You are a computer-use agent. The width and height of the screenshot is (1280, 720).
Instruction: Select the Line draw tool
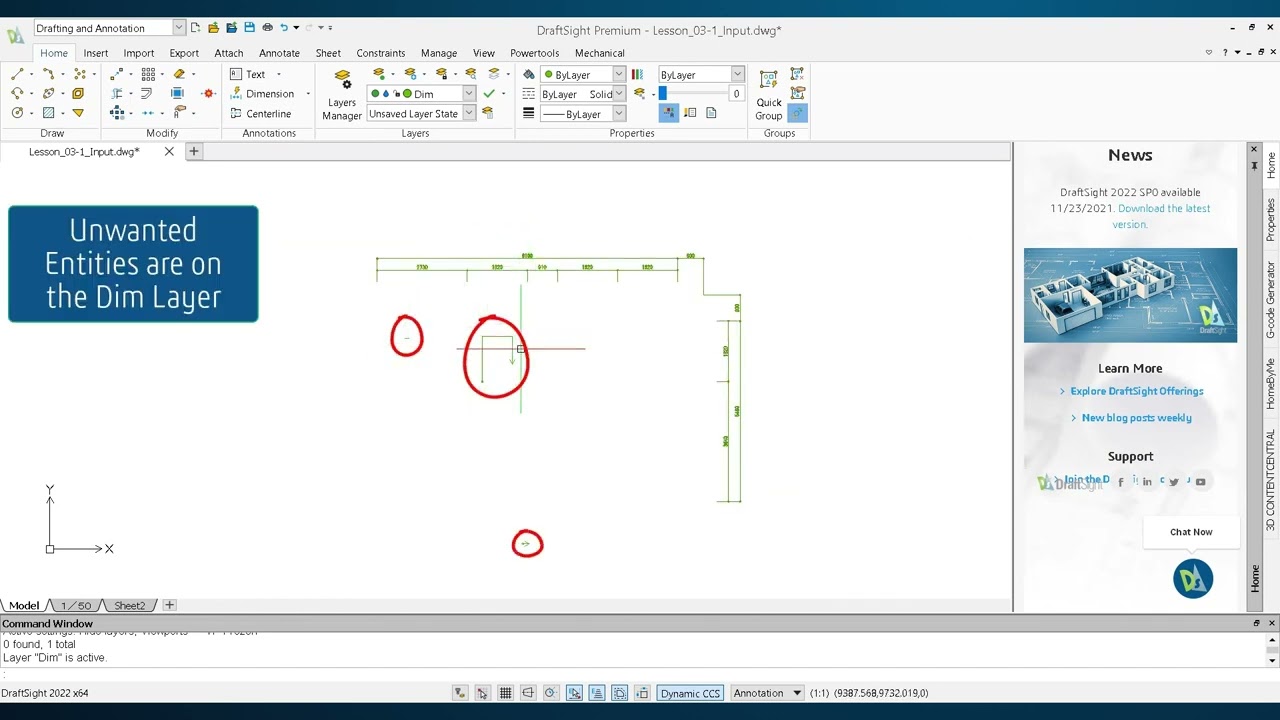tap(17, 74)
